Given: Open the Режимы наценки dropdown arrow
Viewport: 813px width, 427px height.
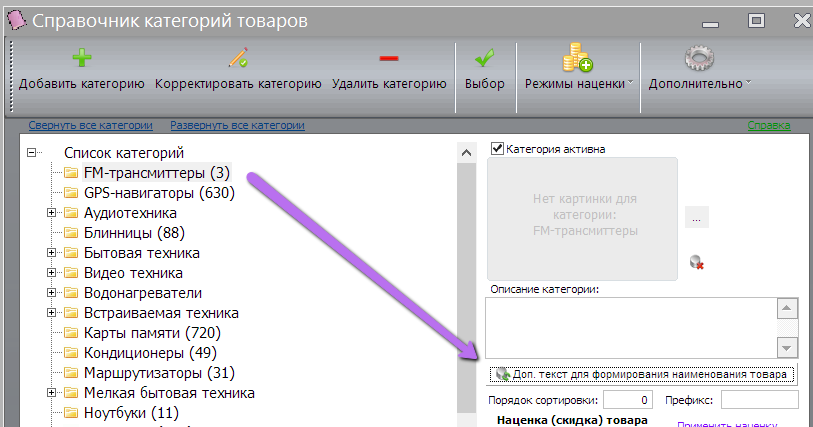Looking at the screenshot, I should (630, 82).
